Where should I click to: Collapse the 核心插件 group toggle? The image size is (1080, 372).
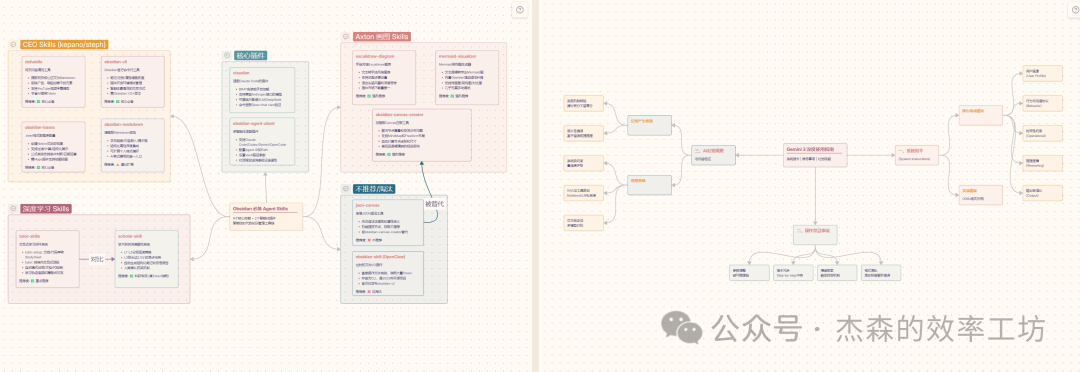(227, 55)
